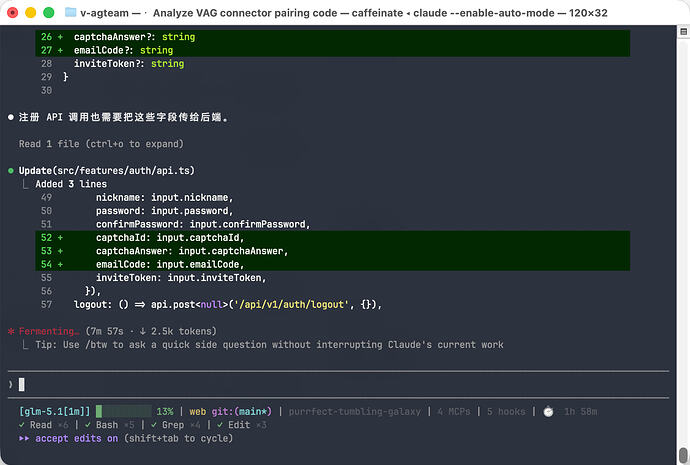Click the plus marker on diff line 26
The image size is (690, 465).
[60, 37]
